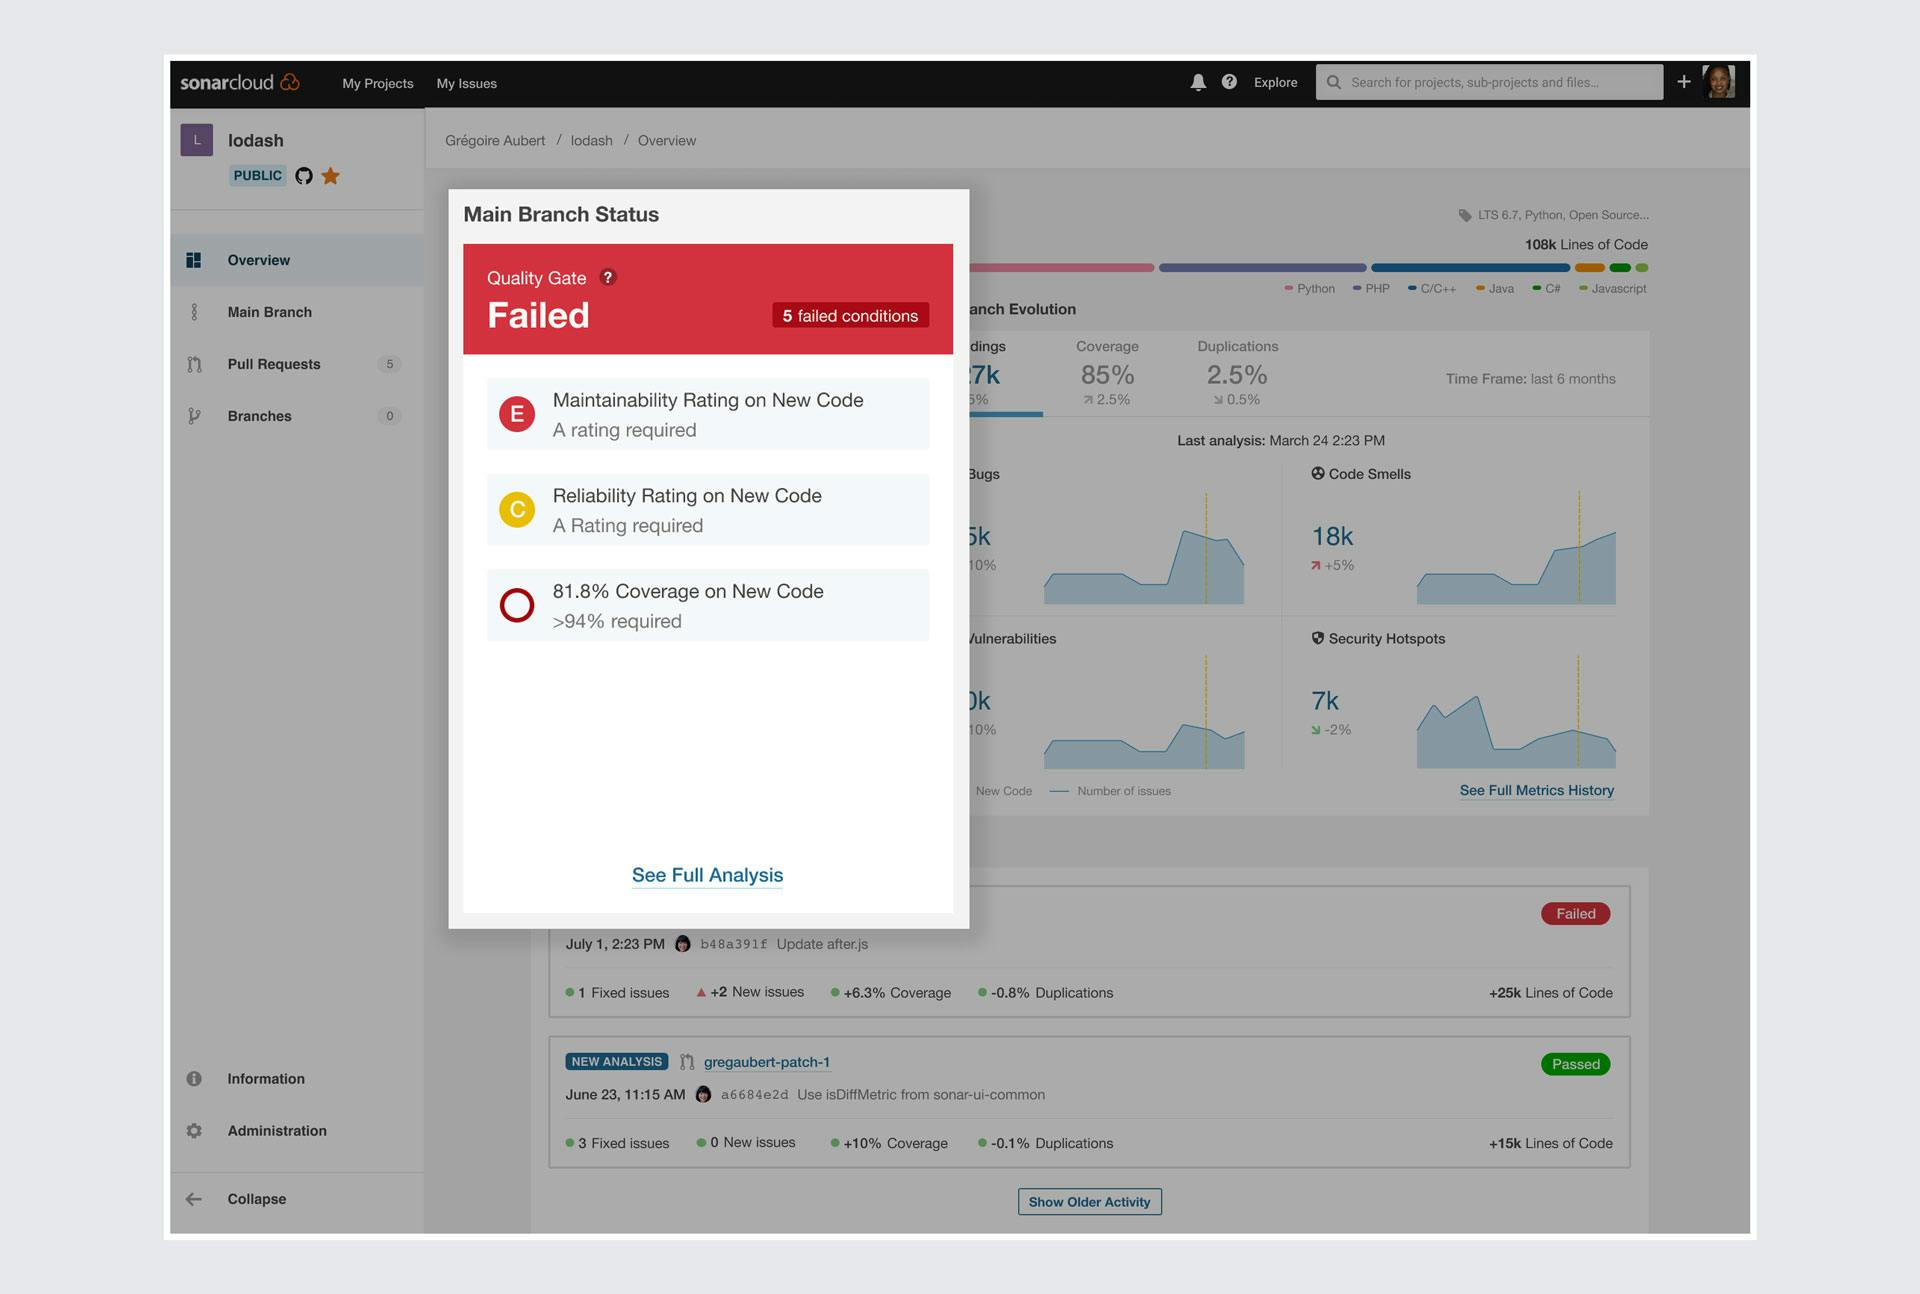This screenshot has width=1920, height=1294.
Task: Open Explore in top bar
Action: pyautogui.click(x=1276, y=82)
